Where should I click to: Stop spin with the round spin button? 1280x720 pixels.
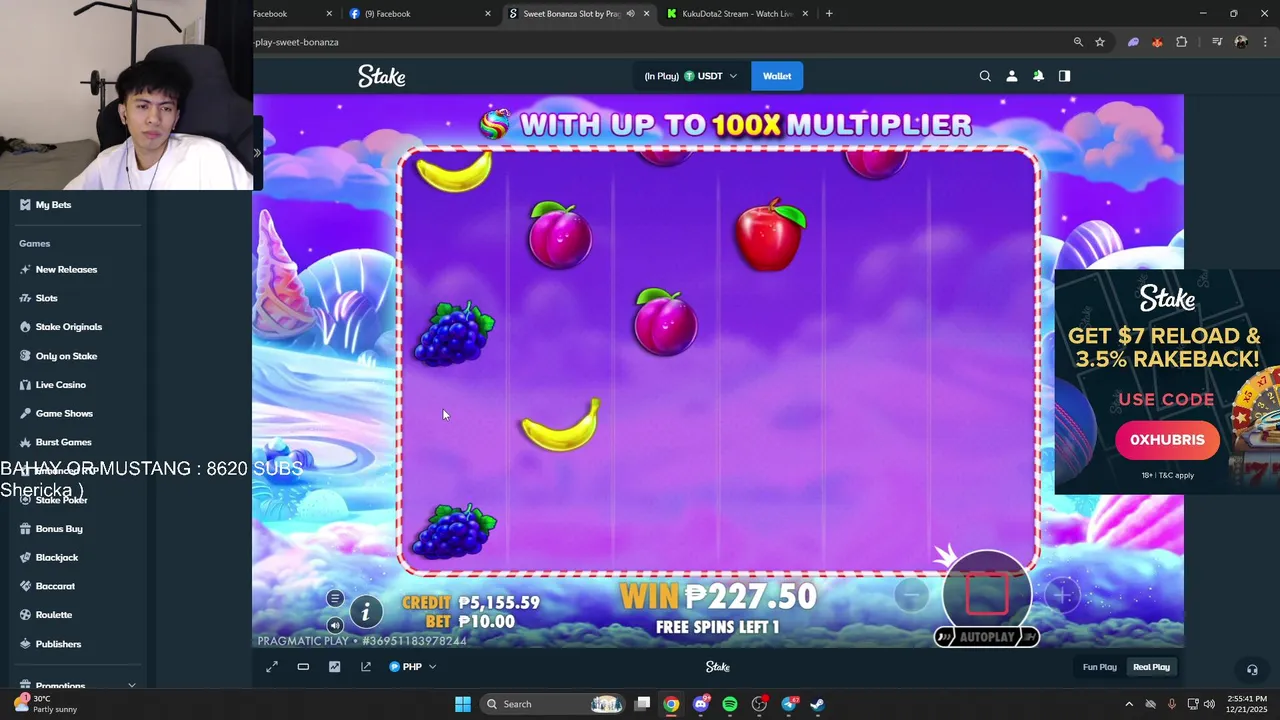[987, 595]
